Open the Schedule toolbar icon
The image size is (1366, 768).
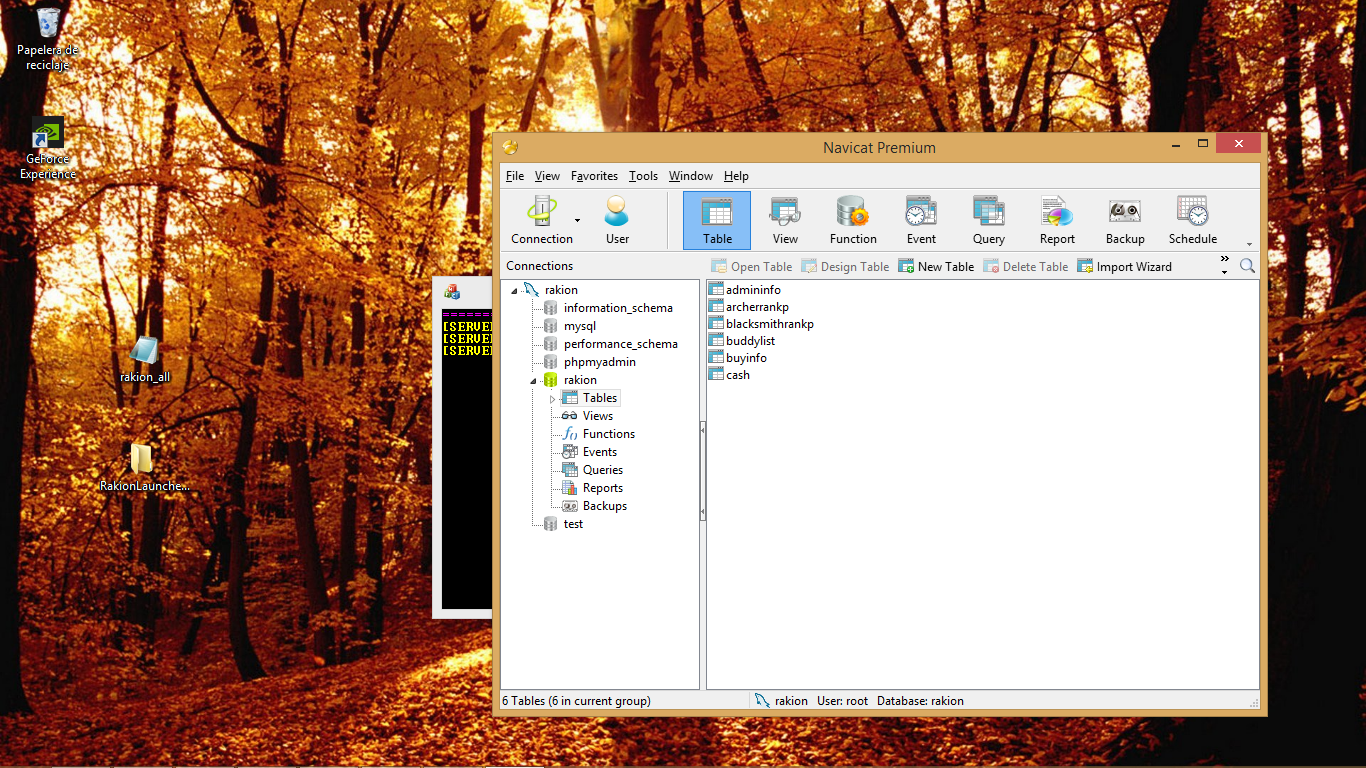pos(1193,220)
